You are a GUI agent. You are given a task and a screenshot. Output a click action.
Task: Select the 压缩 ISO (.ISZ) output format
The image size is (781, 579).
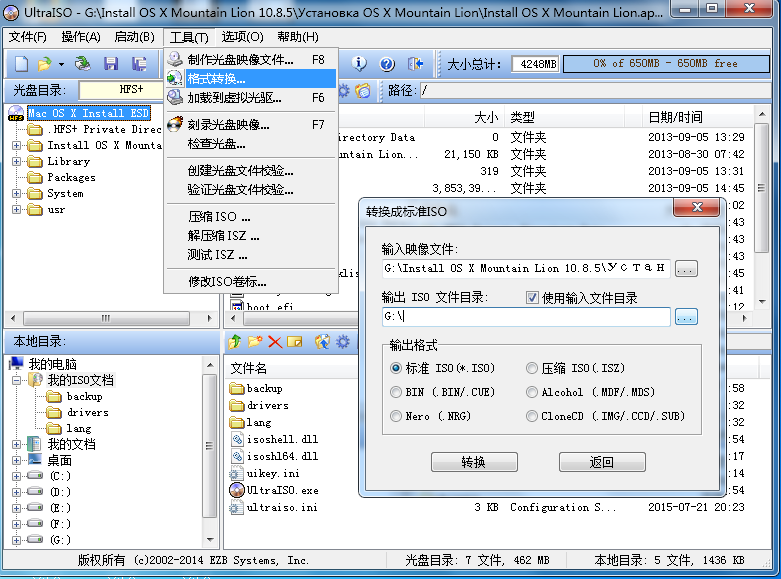tap(532, 368)
